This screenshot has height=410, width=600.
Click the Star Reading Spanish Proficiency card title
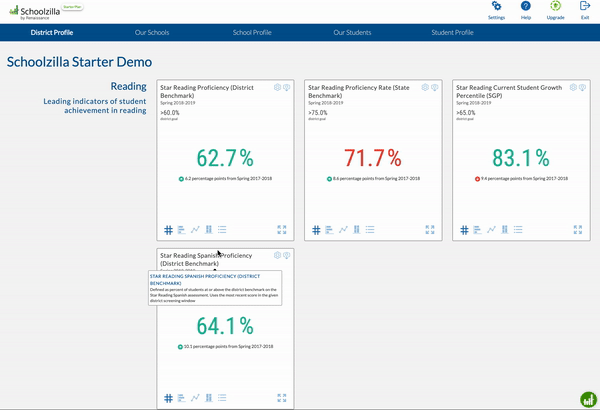point(206,259)
